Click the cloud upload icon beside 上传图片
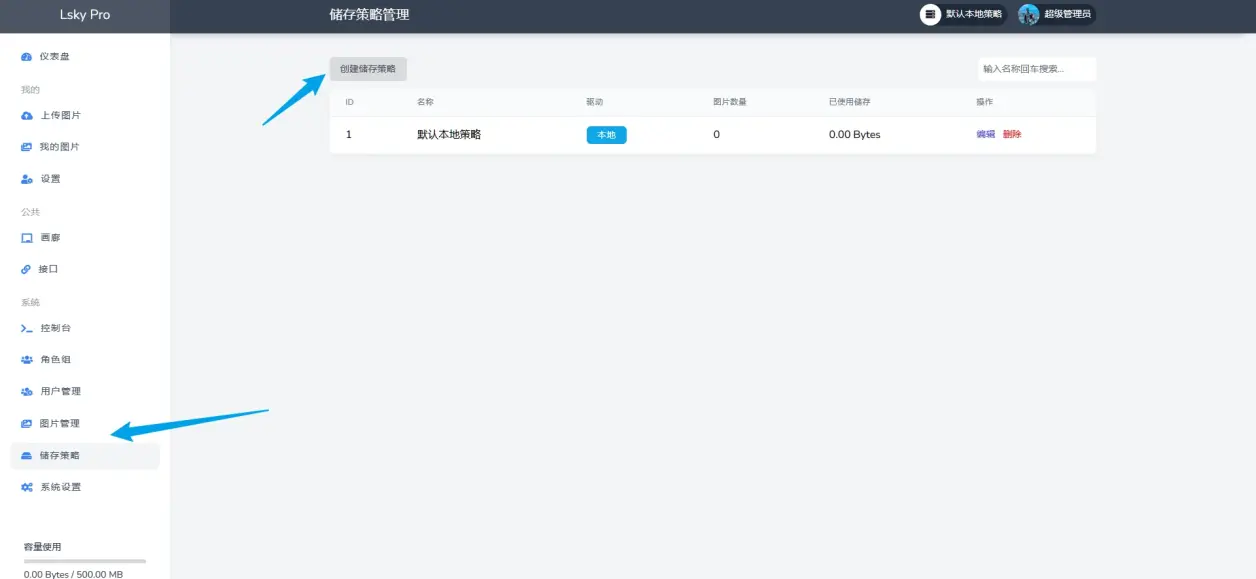 coord(27,116)
